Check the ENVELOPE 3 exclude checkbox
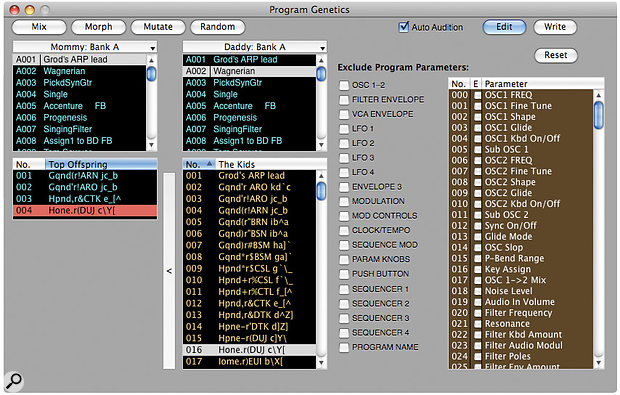This screenshot has width=620, height=395. point(344,187)
